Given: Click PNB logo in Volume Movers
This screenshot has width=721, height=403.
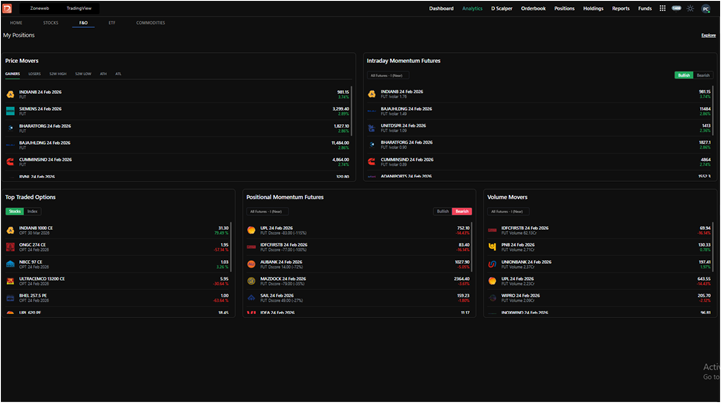Looking at the screenshot, I should [x=492, y=247].
